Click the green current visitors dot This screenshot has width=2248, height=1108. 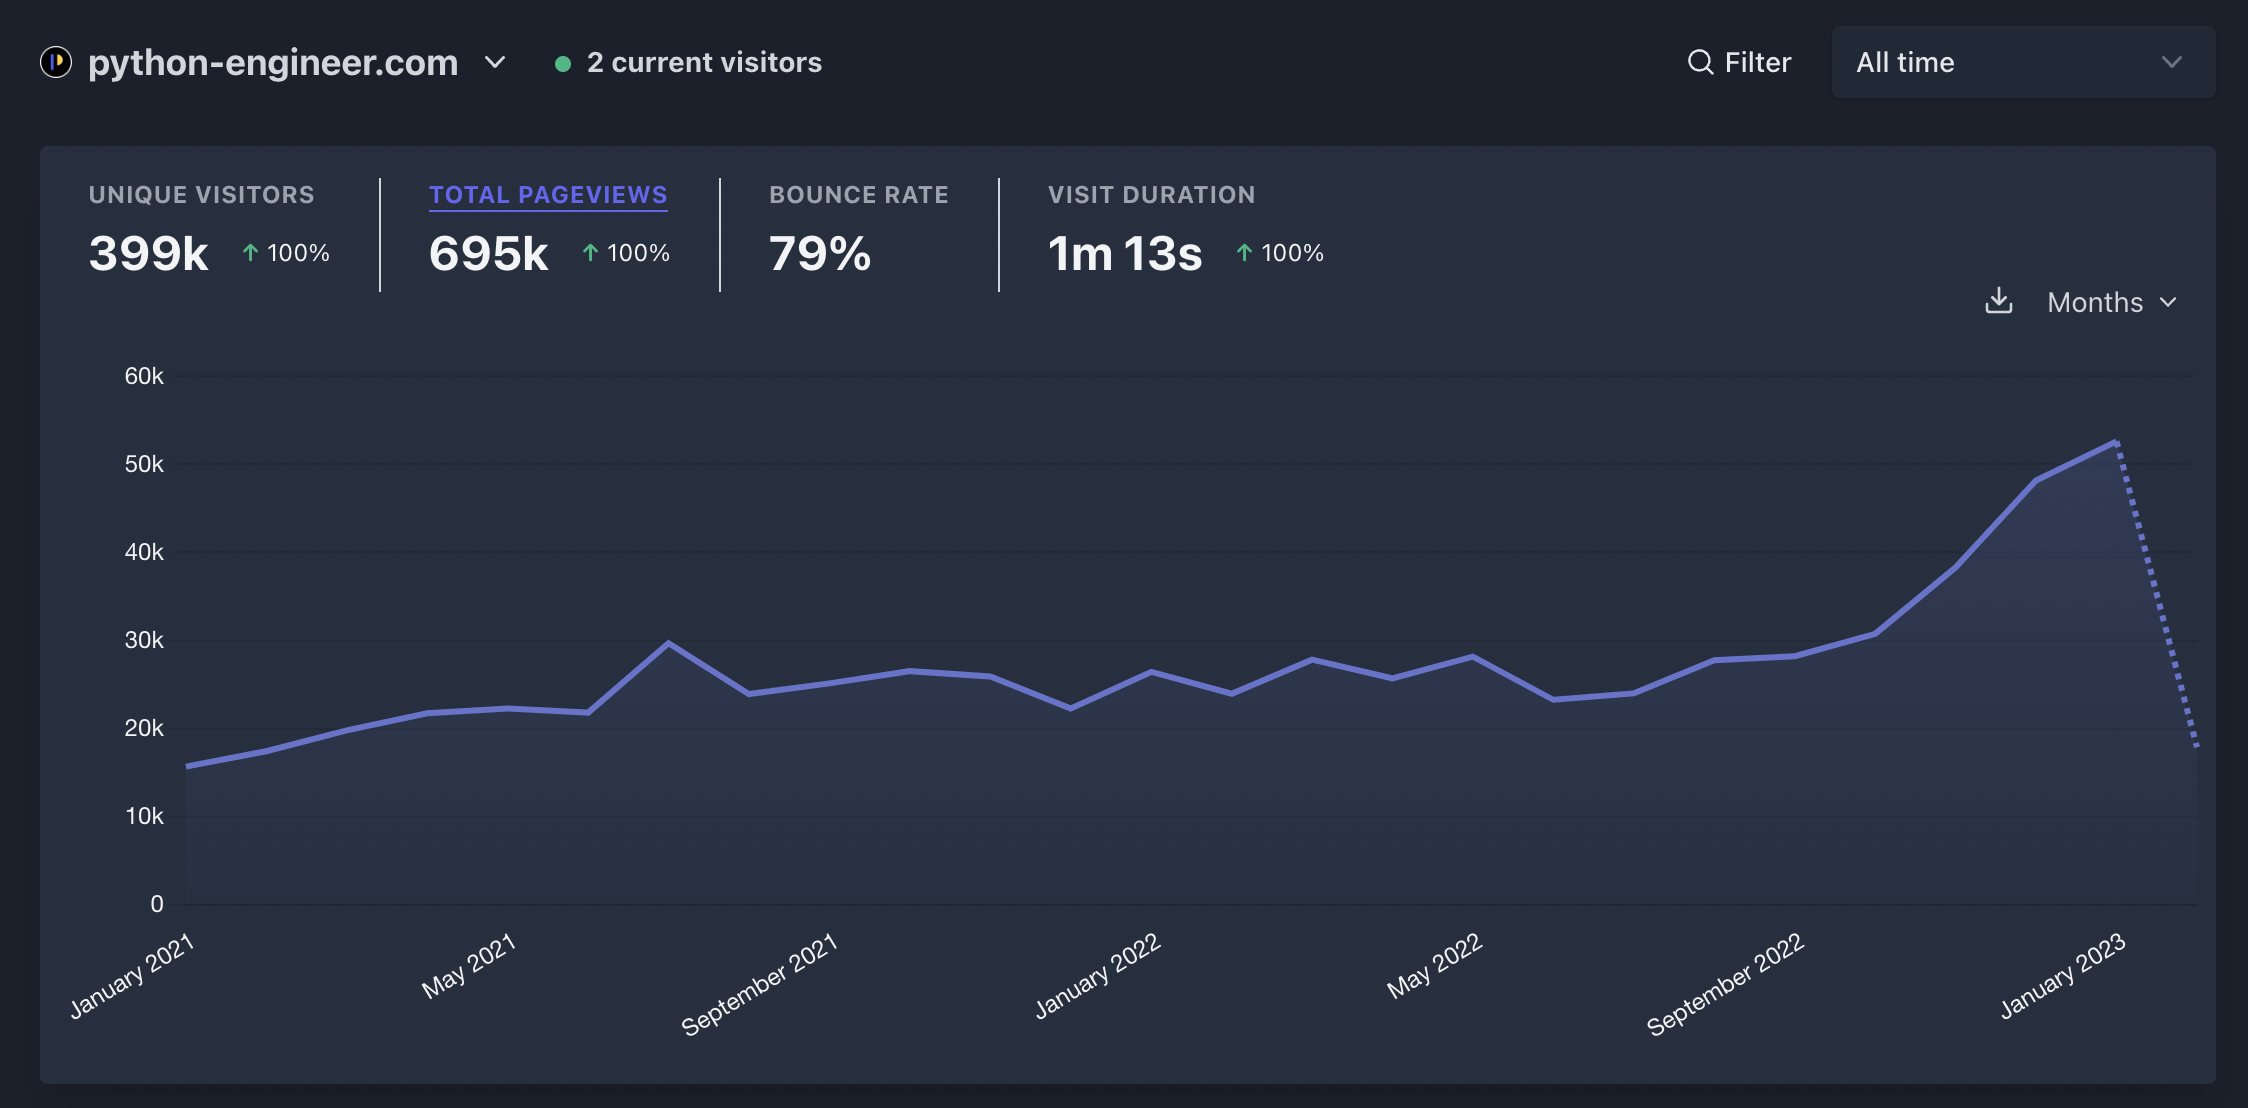pos(563,64)
